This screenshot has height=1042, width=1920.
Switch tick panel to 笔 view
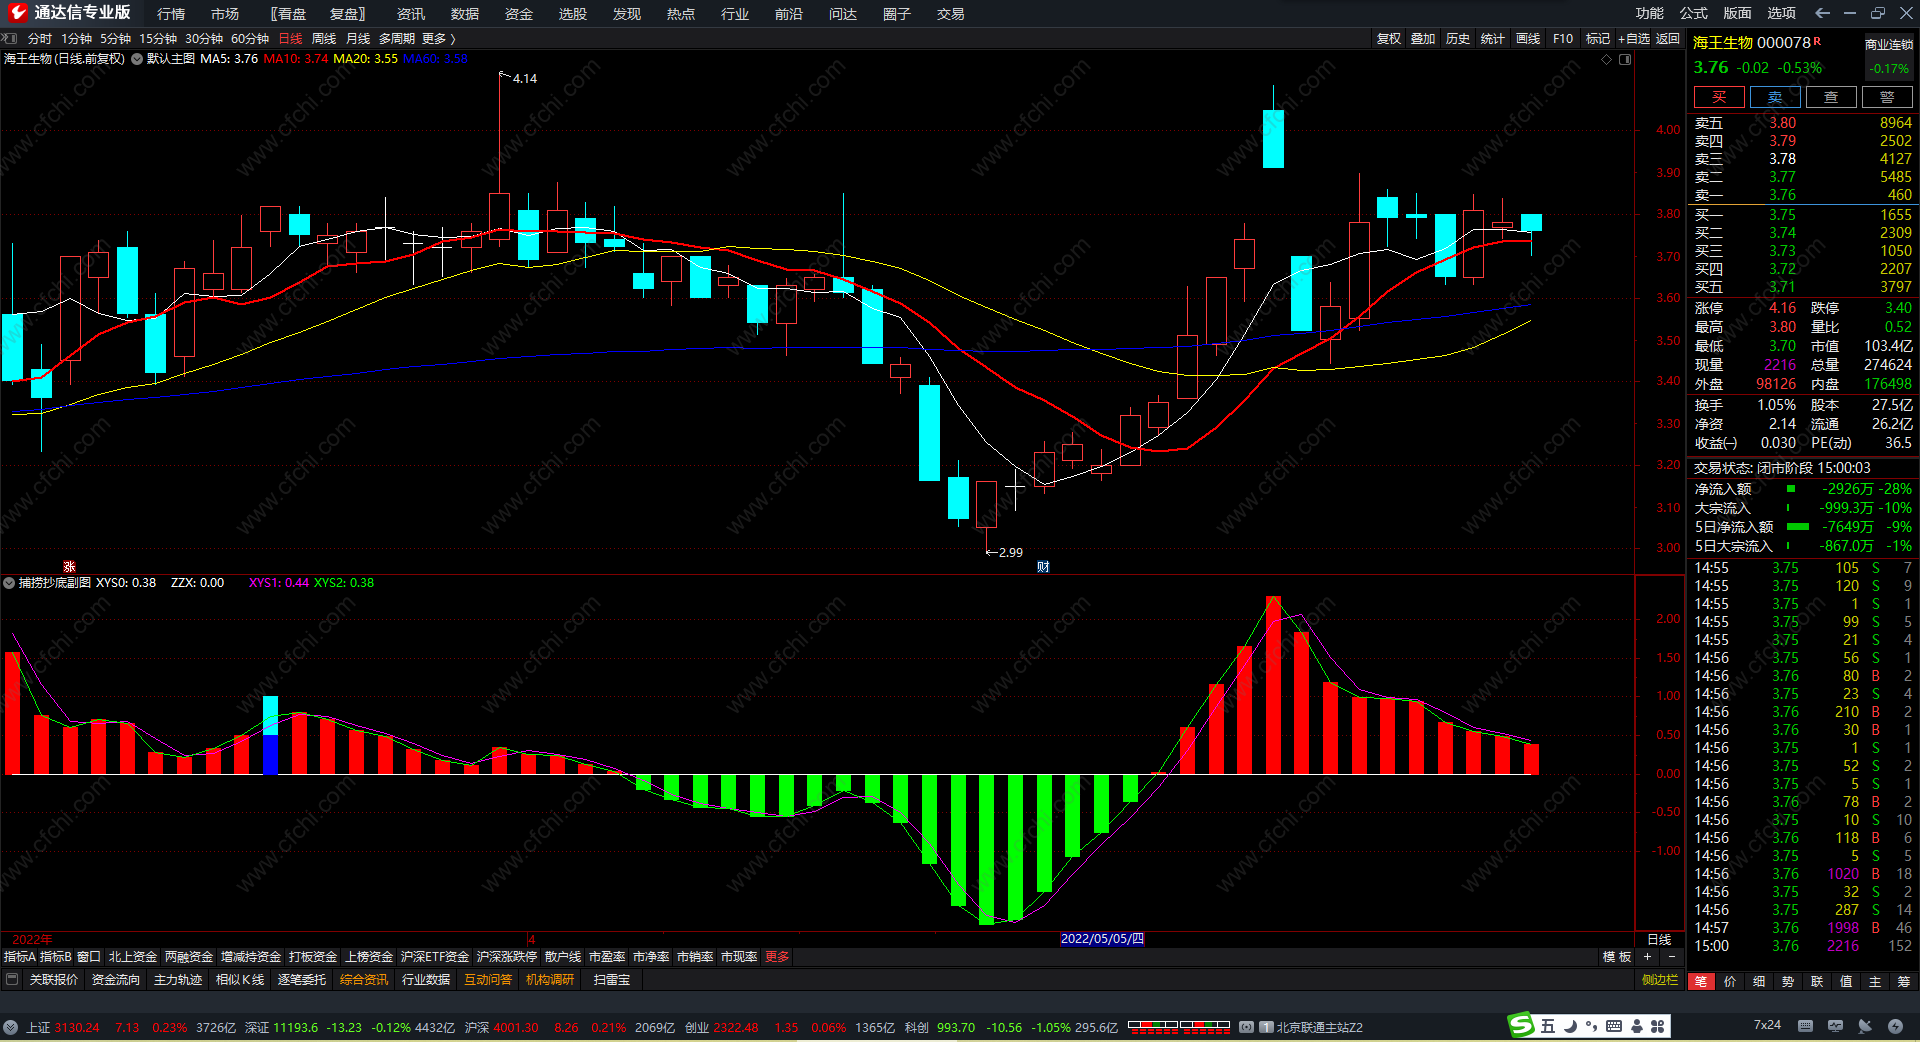pos(1701,981)
